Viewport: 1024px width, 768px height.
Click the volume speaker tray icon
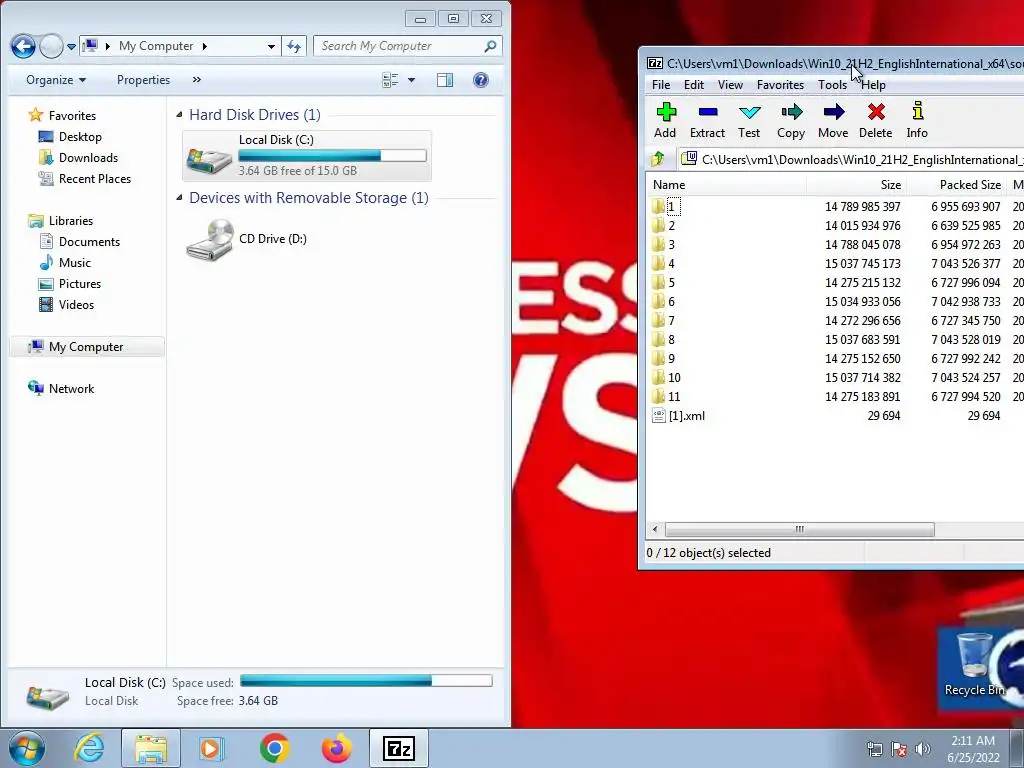923,748
